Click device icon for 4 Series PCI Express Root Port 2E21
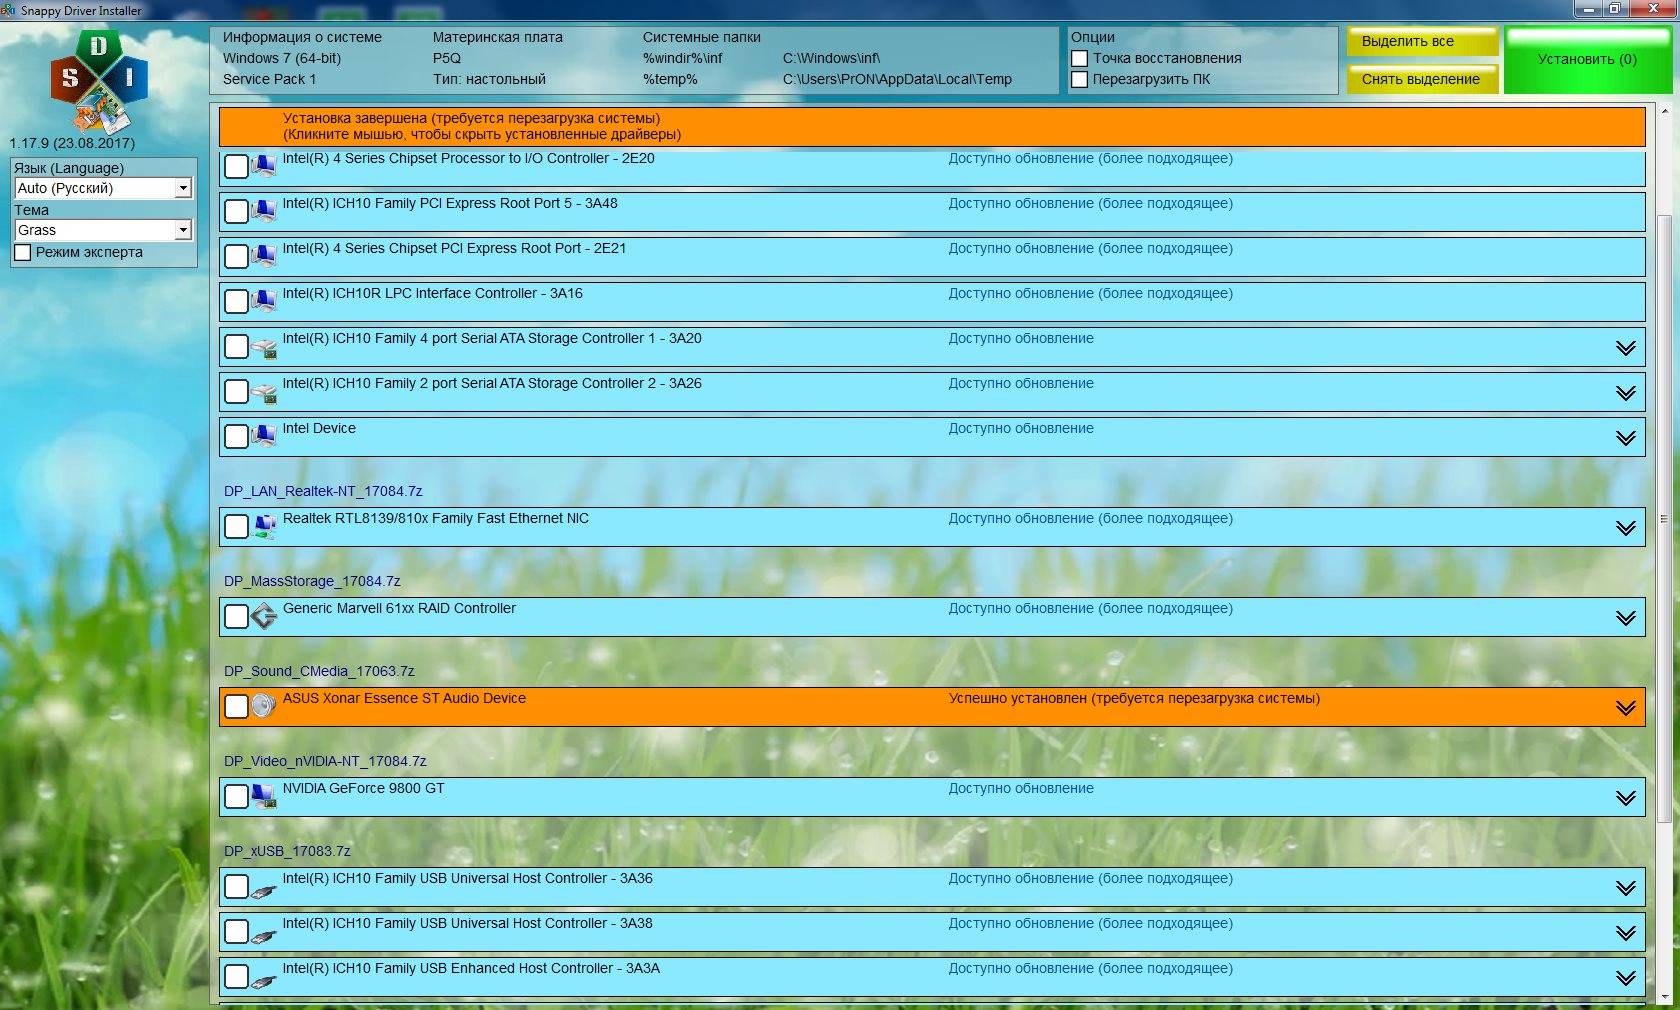 tap(264, 256)
